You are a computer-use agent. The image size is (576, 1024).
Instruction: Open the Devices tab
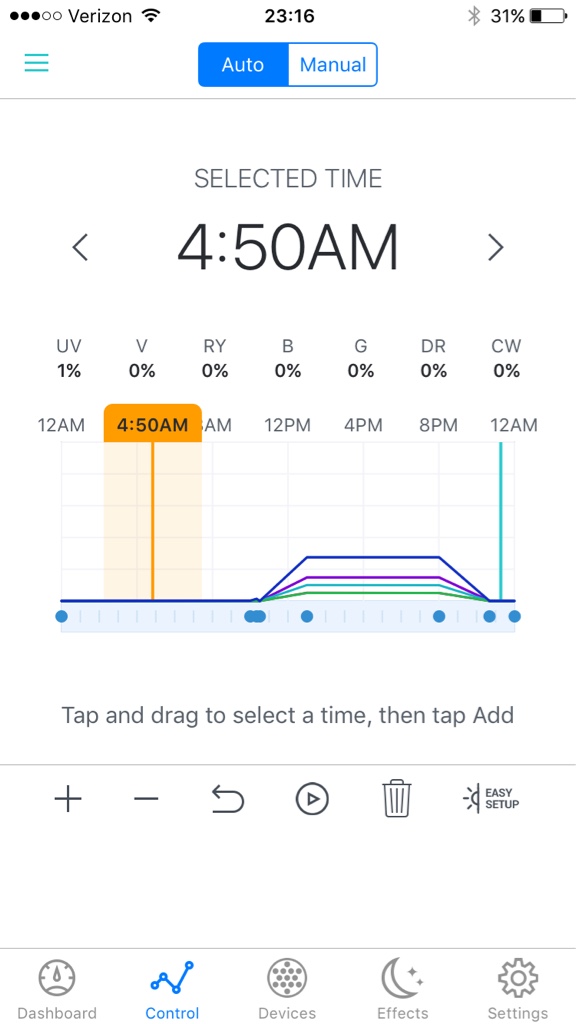coord(287,989)
